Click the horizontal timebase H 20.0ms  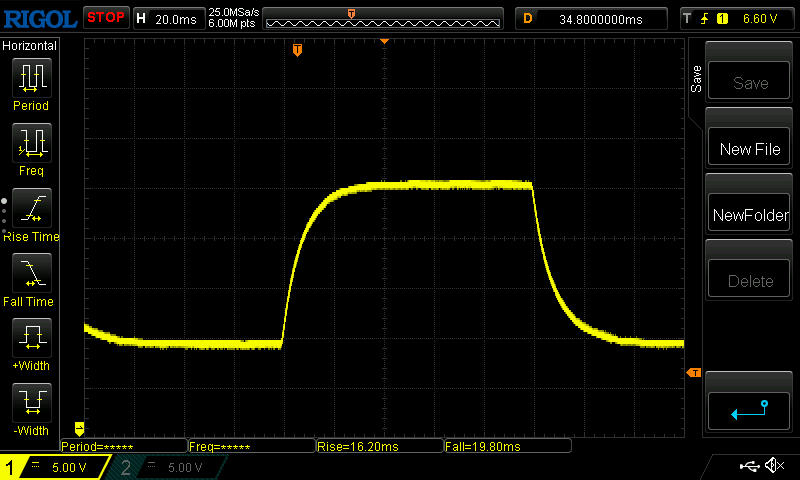168,19
